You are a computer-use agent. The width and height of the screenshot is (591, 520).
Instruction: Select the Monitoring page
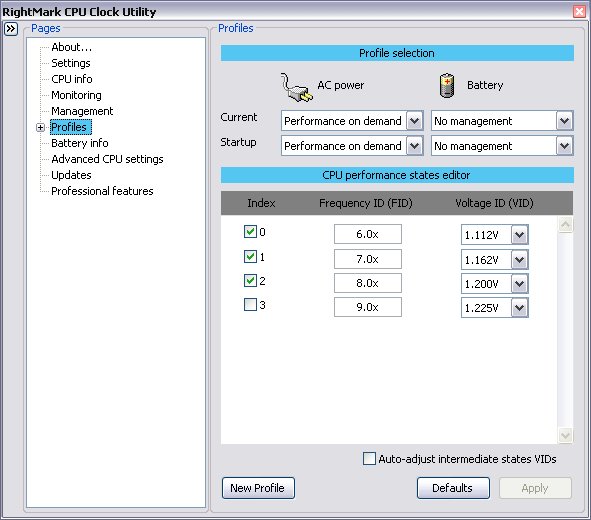coord(77,95)
